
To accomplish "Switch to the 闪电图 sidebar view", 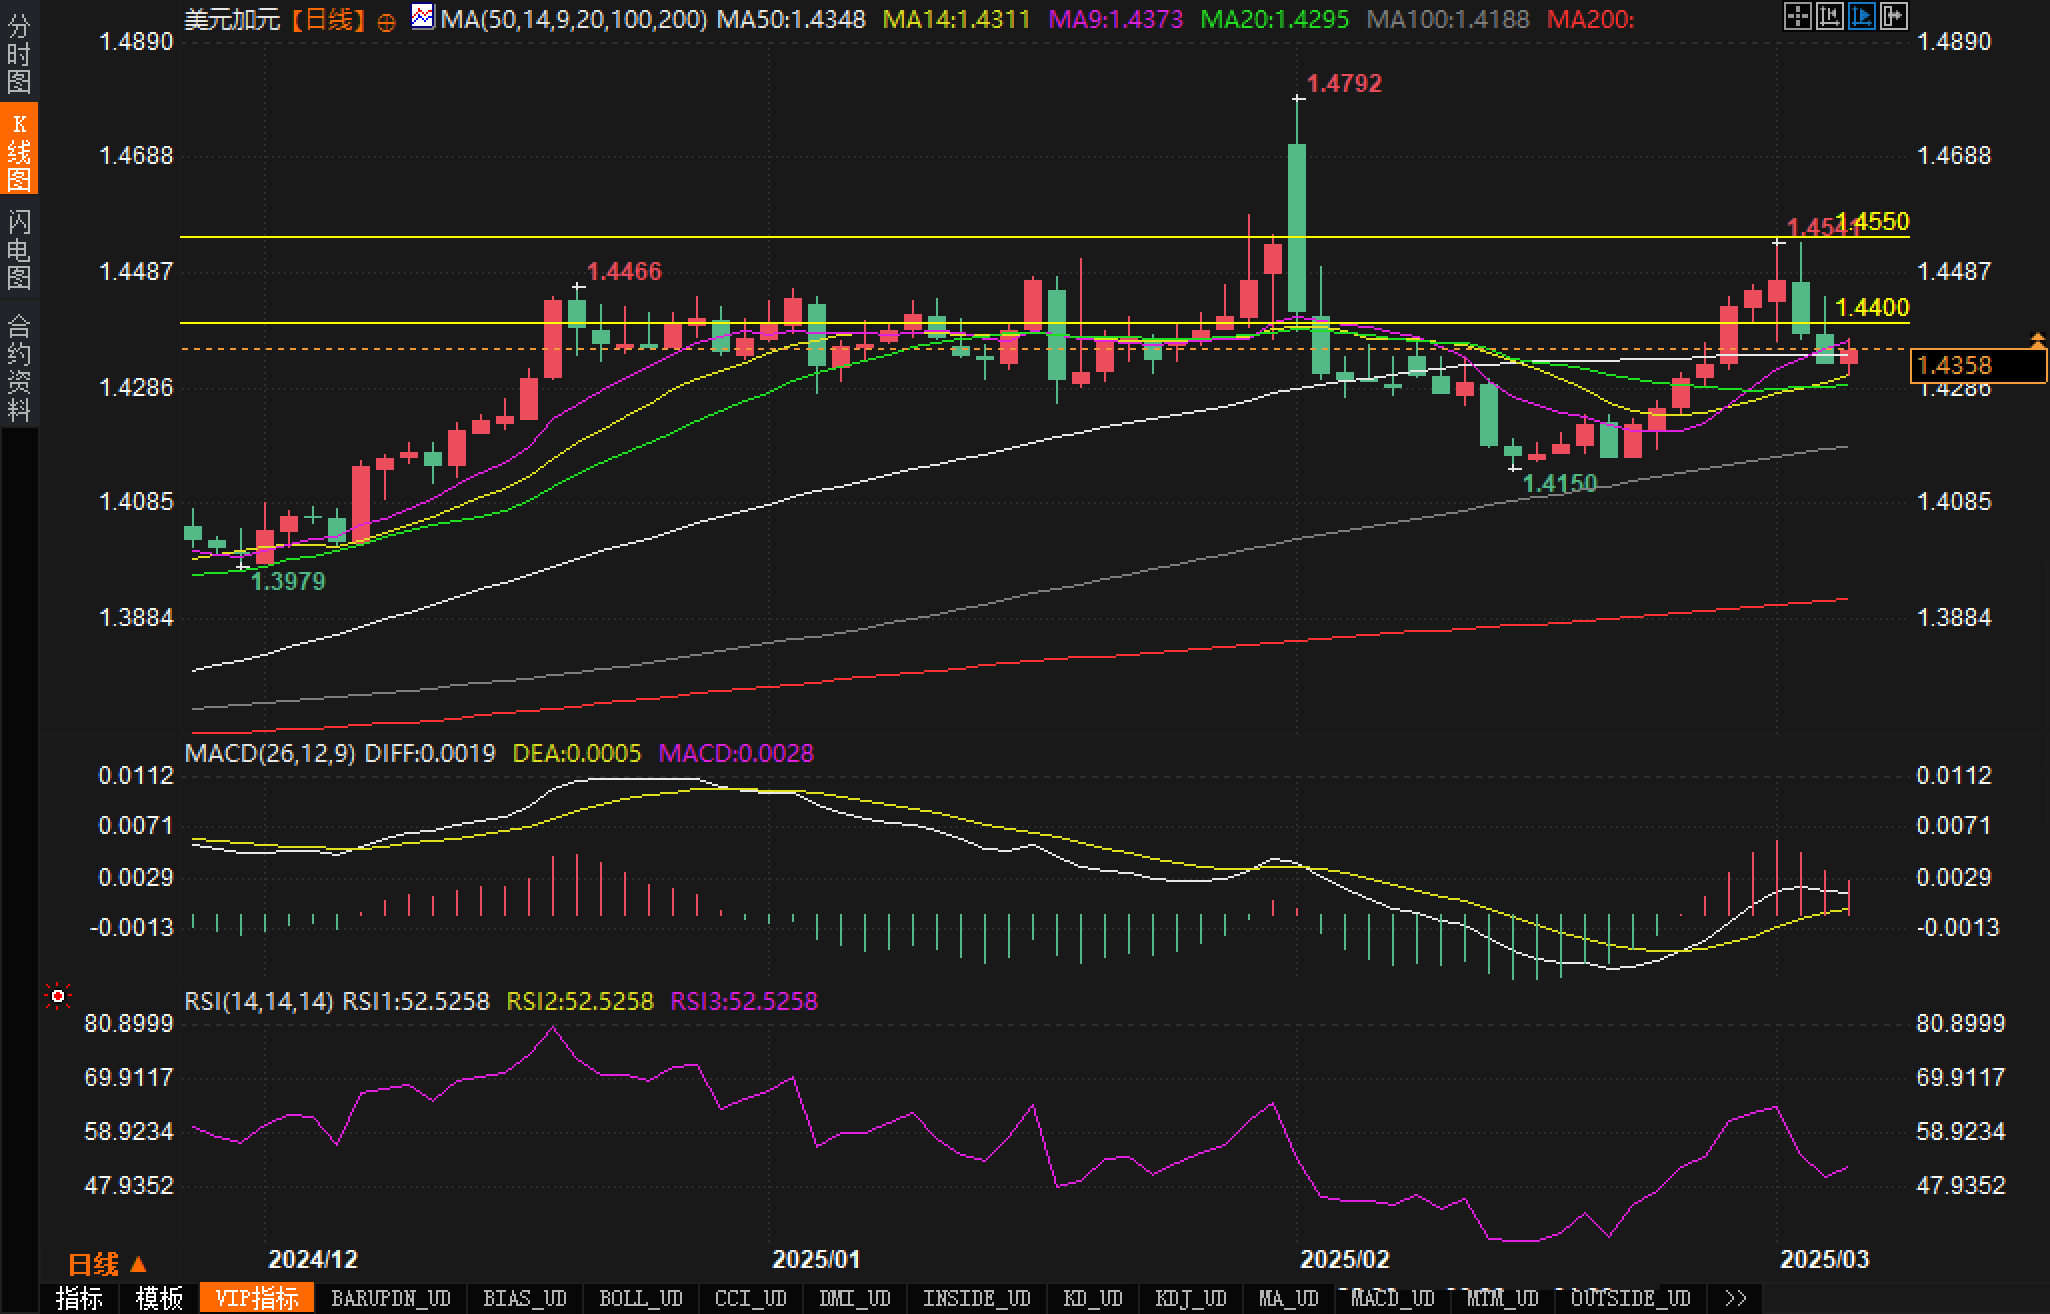I will pos(19,249).
